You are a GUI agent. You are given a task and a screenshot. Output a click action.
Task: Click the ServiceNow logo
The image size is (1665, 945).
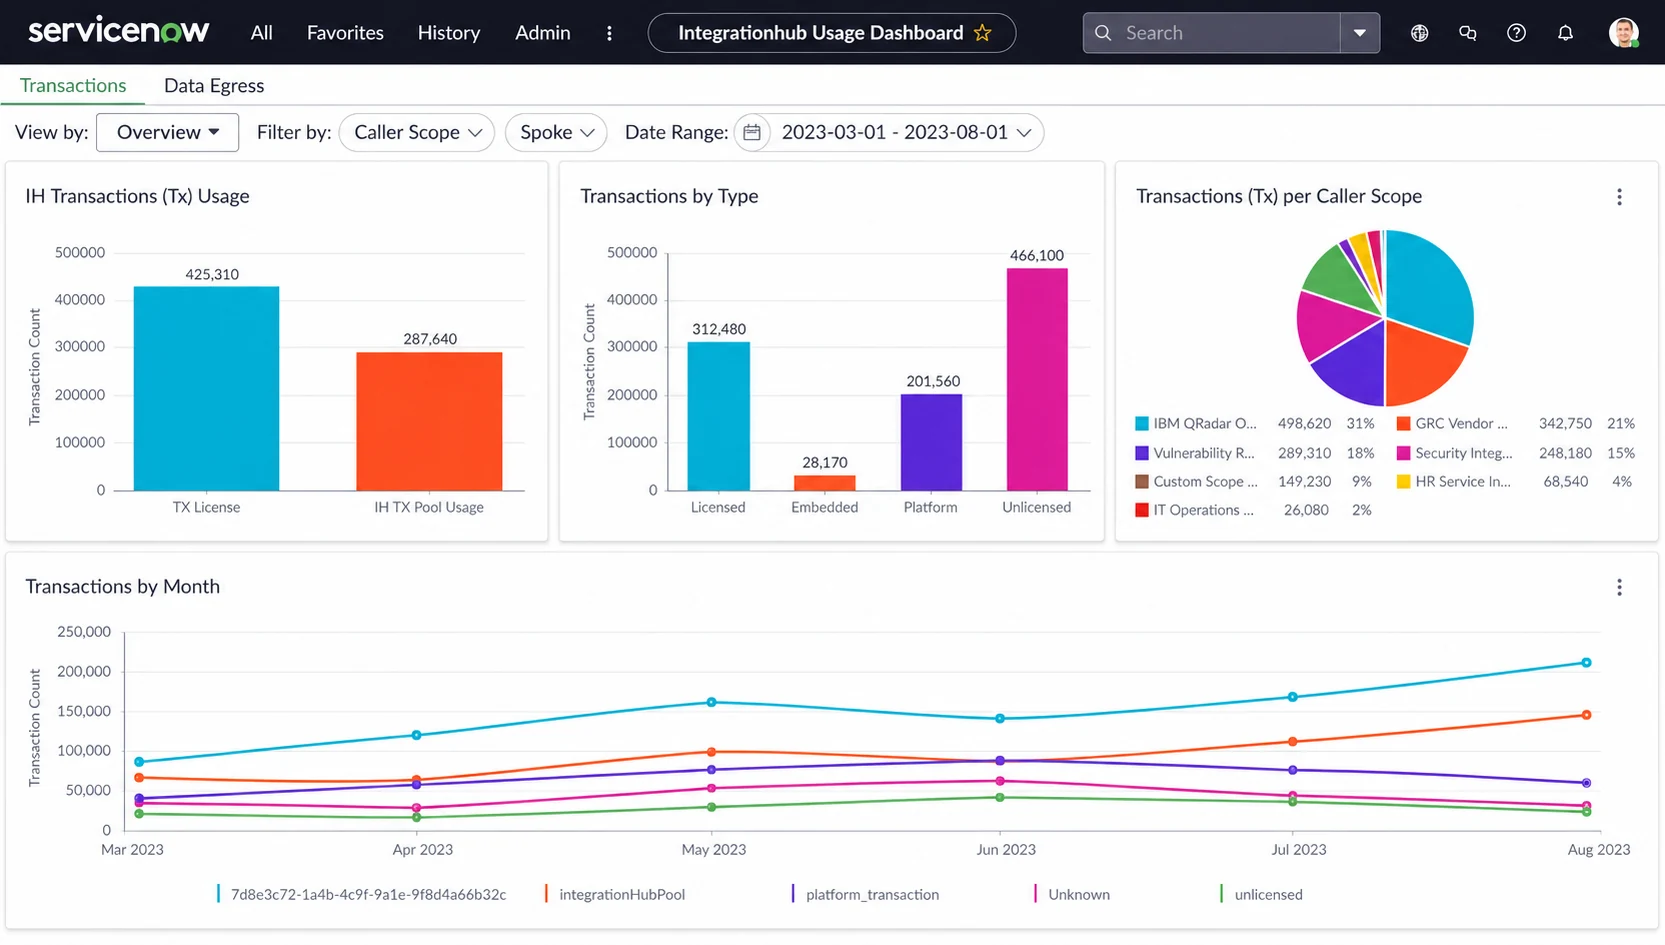click(x=118, y=31)
